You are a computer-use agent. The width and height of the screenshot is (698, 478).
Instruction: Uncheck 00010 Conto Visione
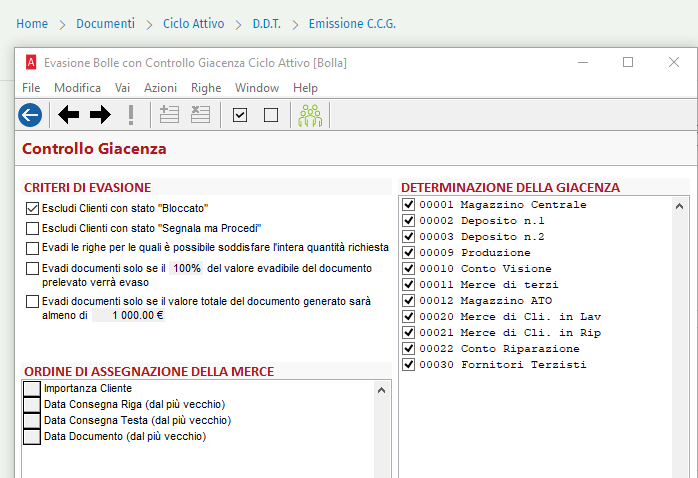pos(408,268)
